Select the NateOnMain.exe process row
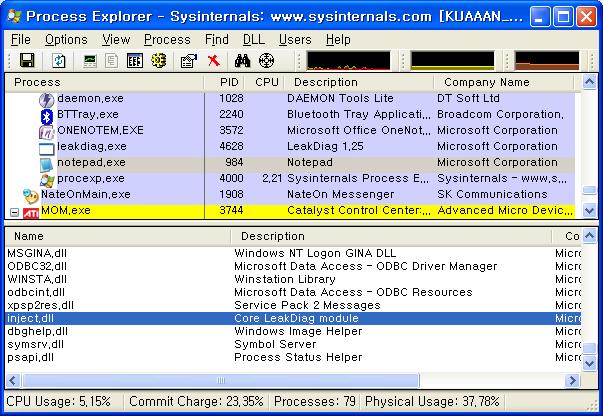 click(x=290, y=195)
